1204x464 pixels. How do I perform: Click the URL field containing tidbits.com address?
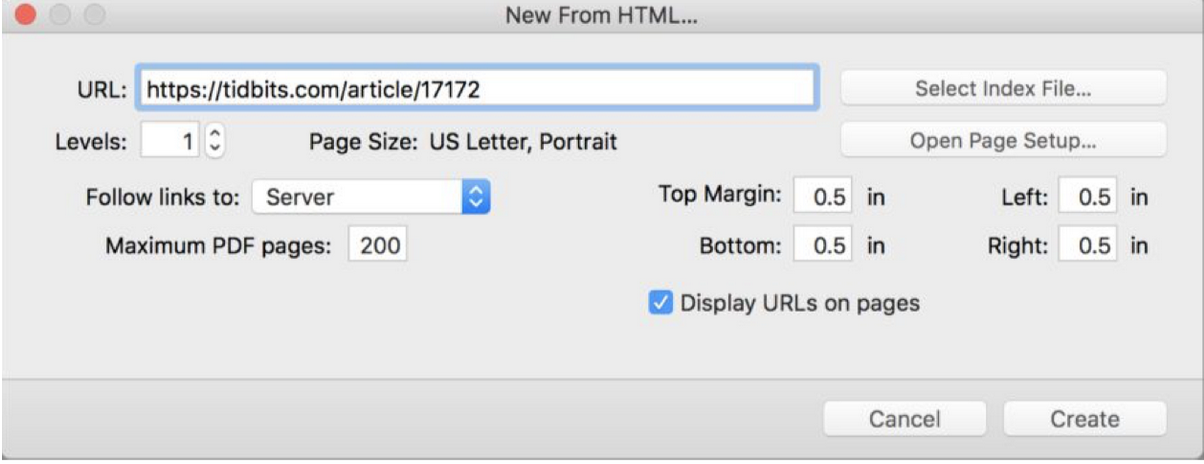(478, 89)
